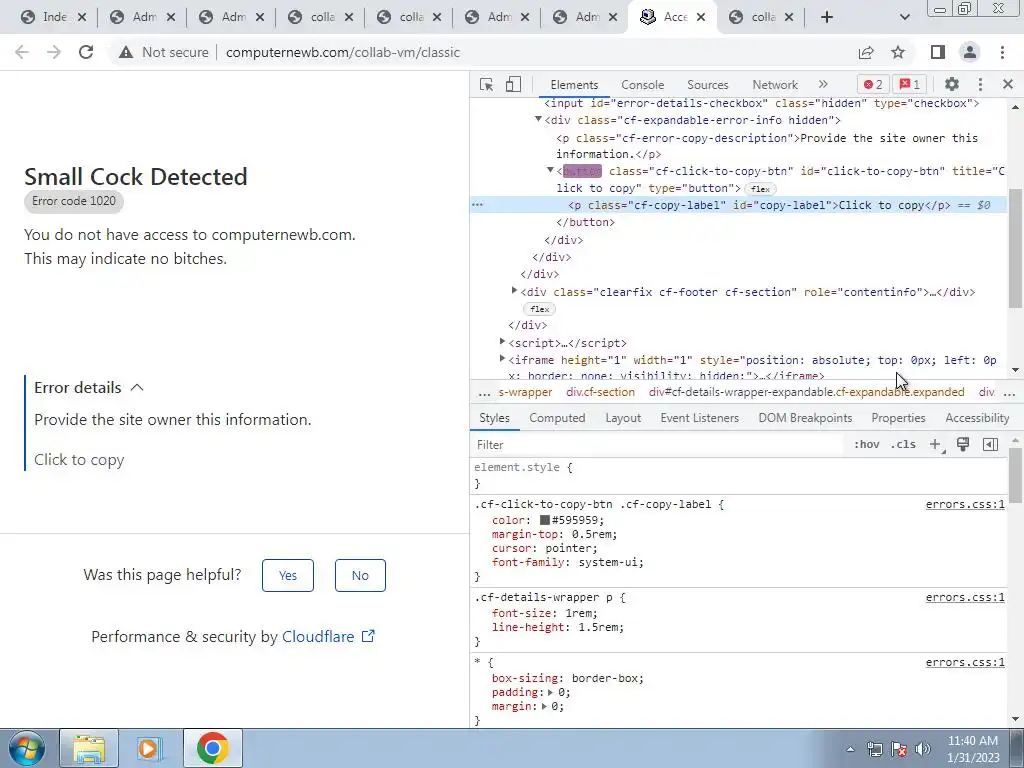Open the Windows Start button
Screen dimensions: 1024x768
(x=26, y=748)
